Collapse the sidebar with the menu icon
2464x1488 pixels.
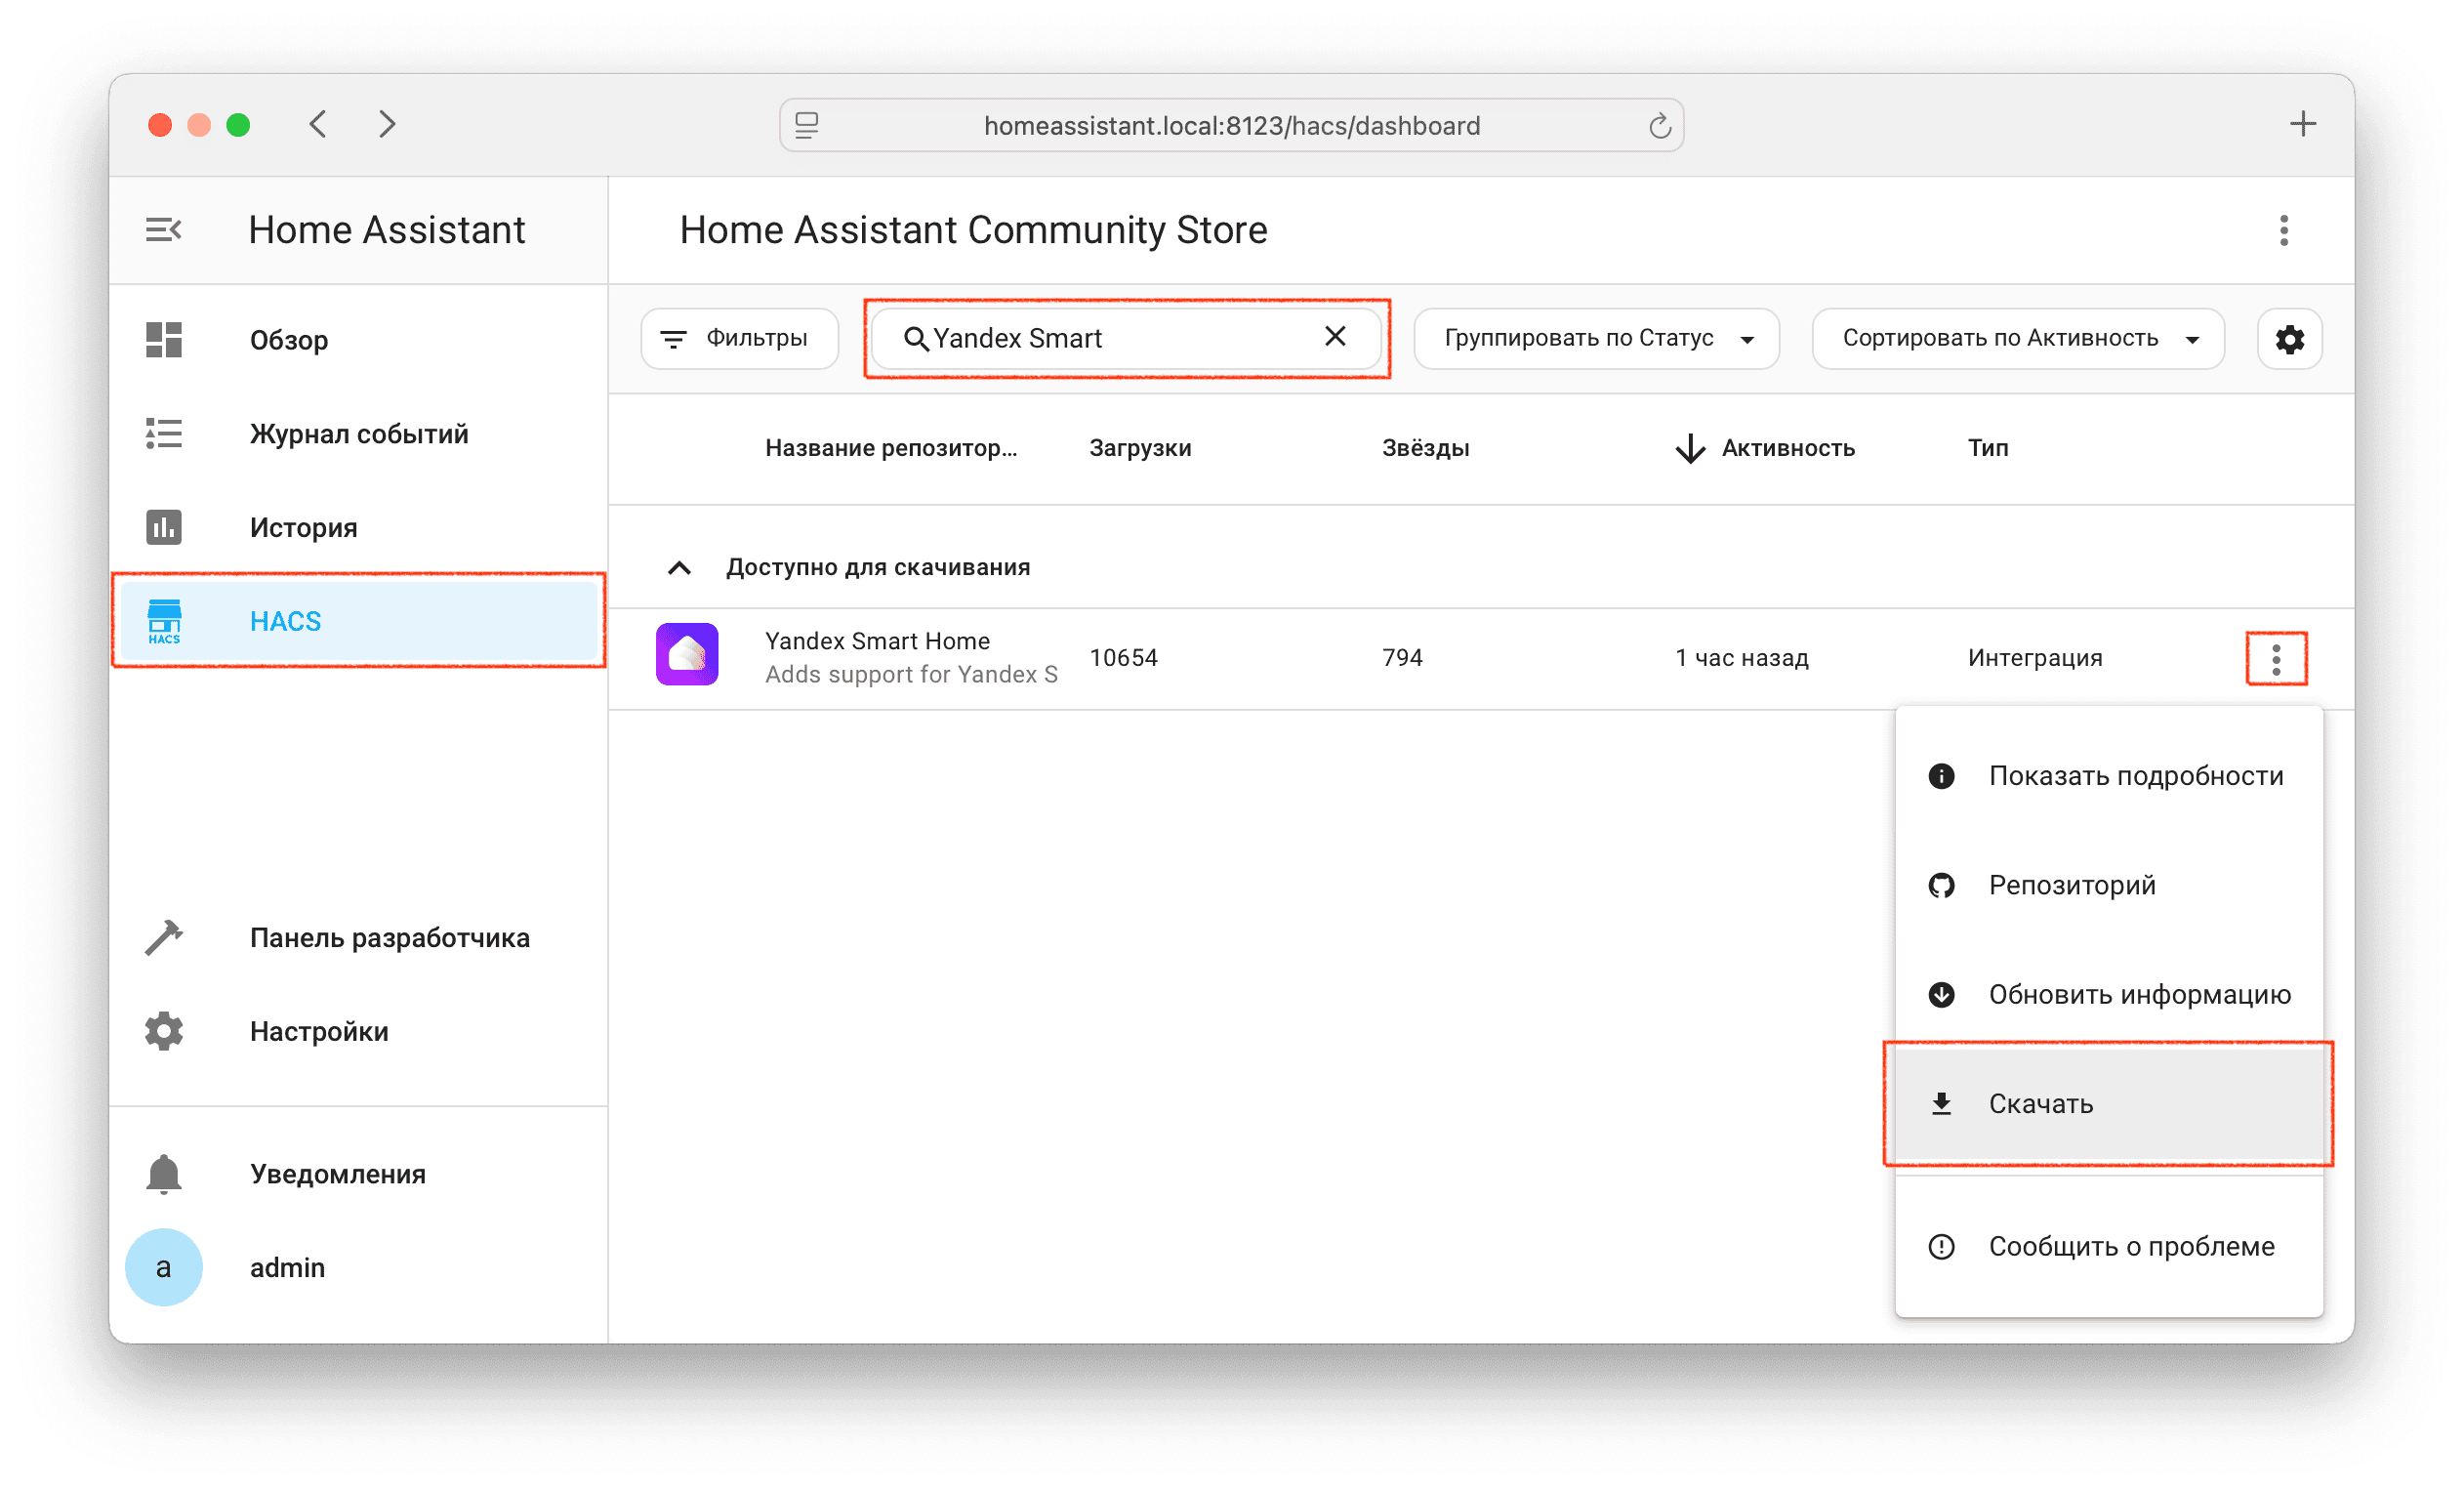pyautogui.click(x=163, y=230)
